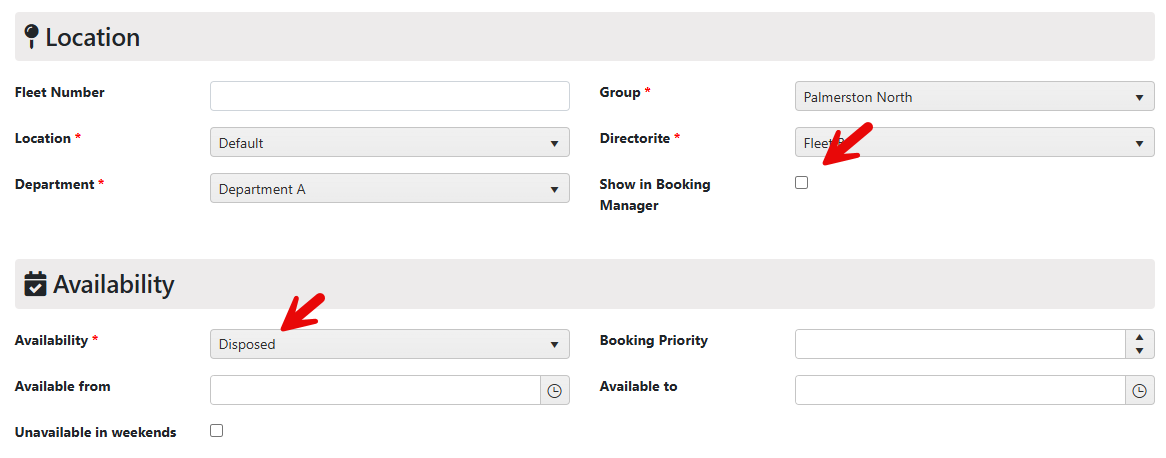Open the Available from clock picker
The image size is (1166, 458).
(554, 390)
